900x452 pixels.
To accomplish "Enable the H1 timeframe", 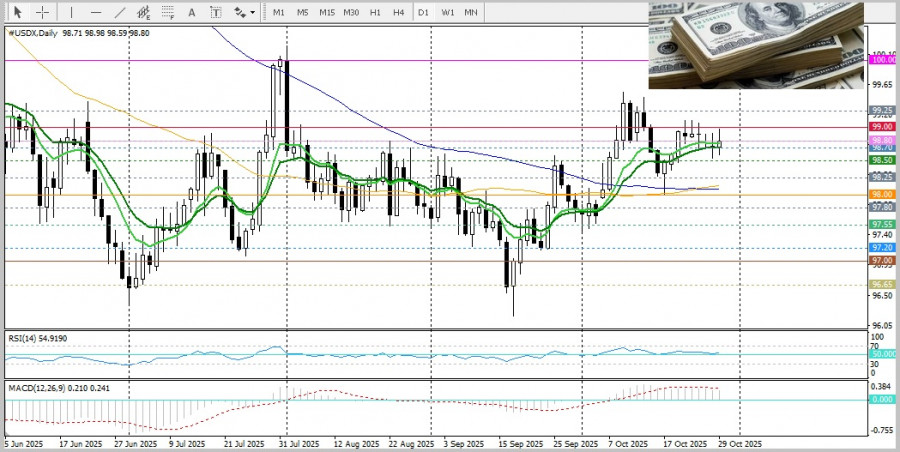I will (375, 12).
